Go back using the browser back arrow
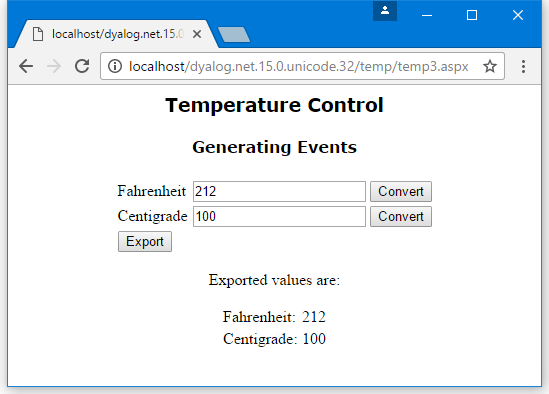549x394 pixels. (x=26, y=66)
